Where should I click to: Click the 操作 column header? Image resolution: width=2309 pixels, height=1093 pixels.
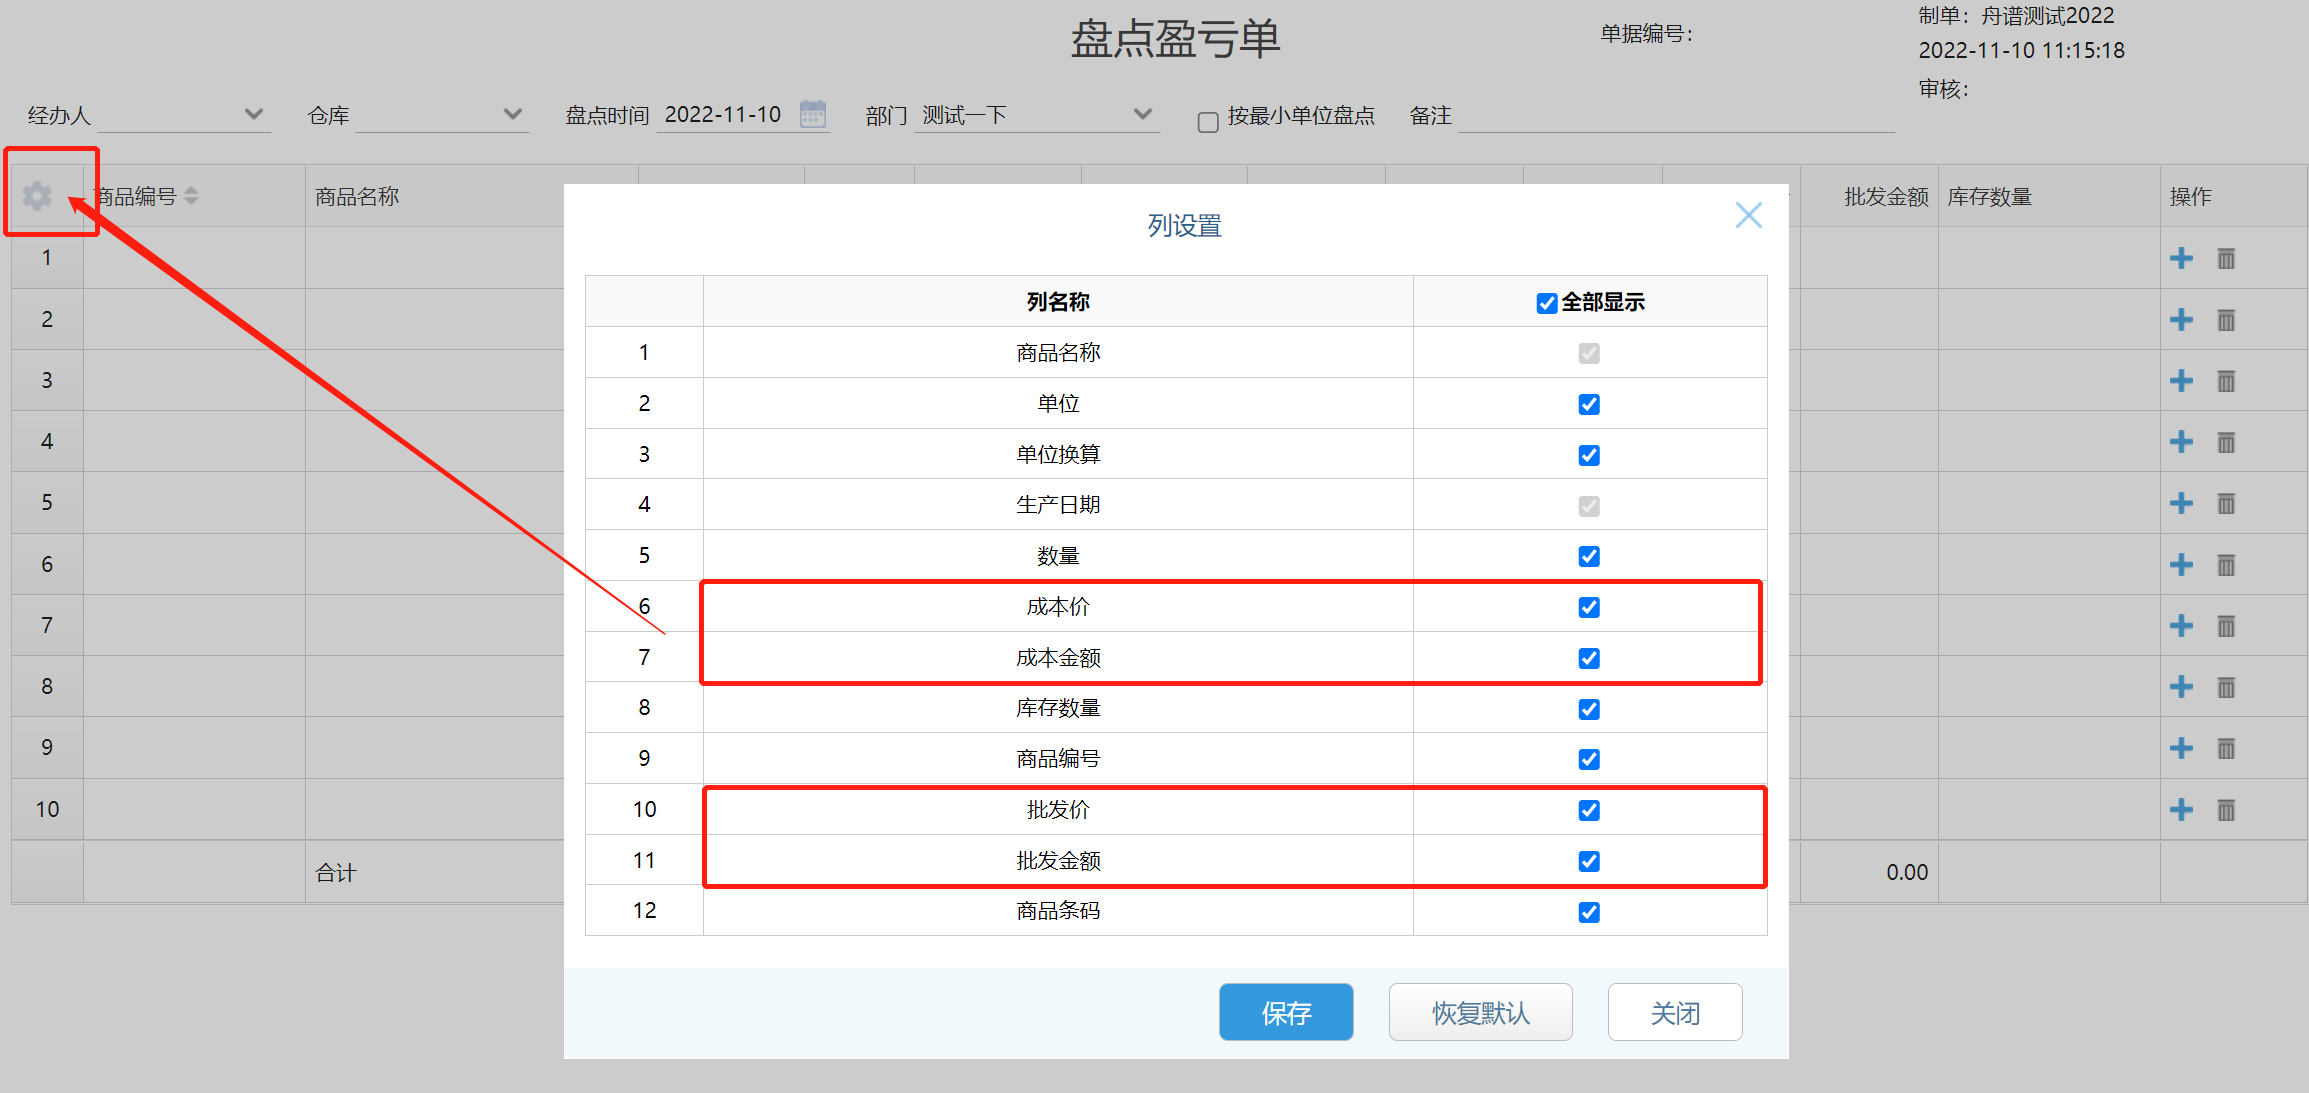[2190, 197]
